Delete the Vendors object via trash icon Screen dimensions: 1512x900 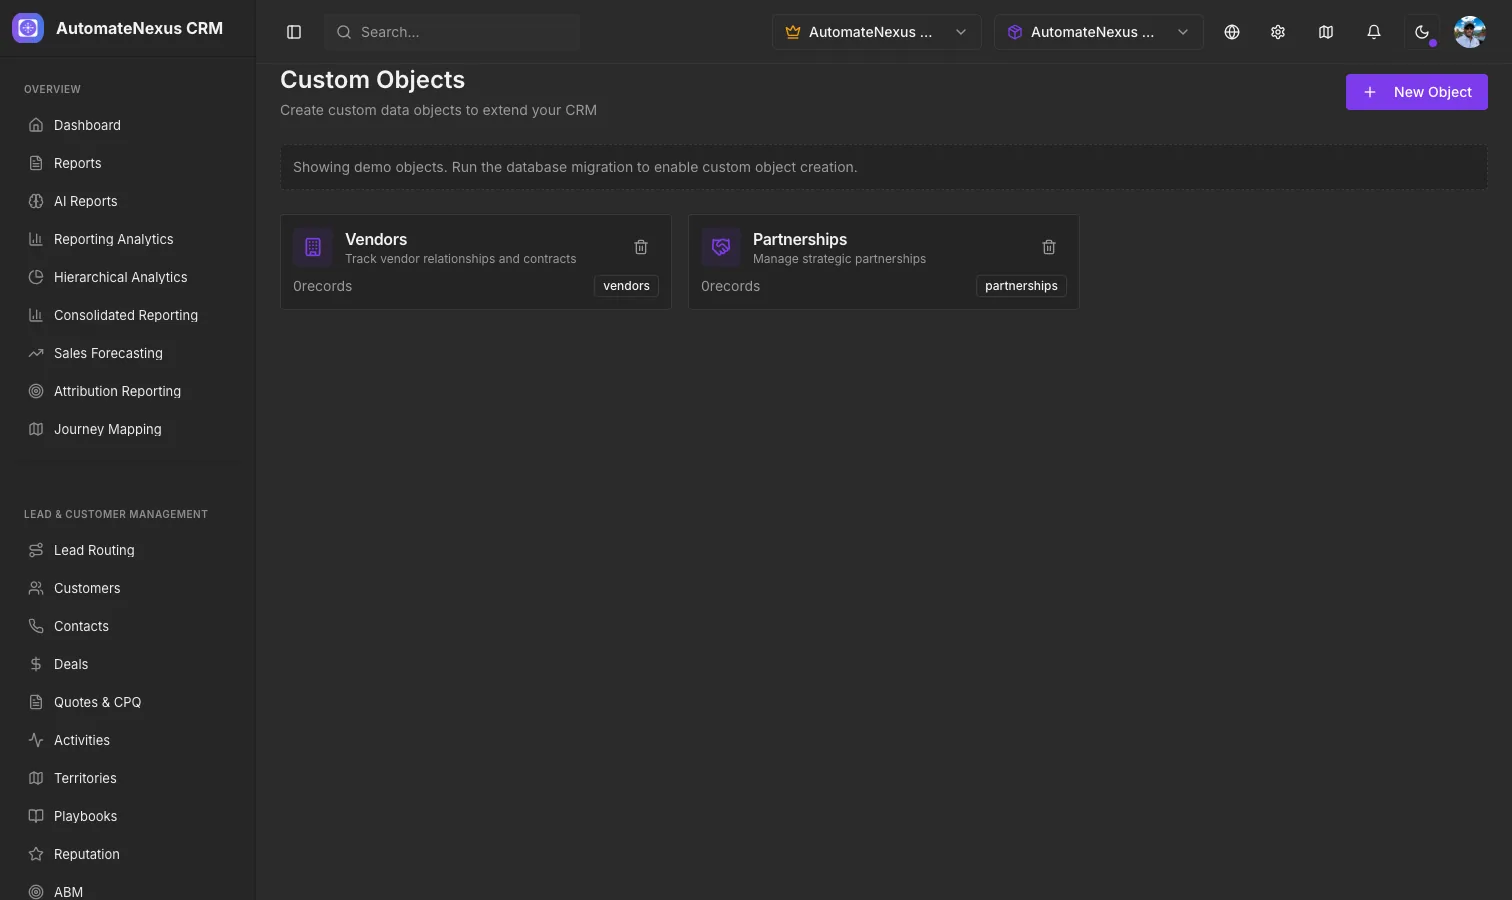[641, 247]
